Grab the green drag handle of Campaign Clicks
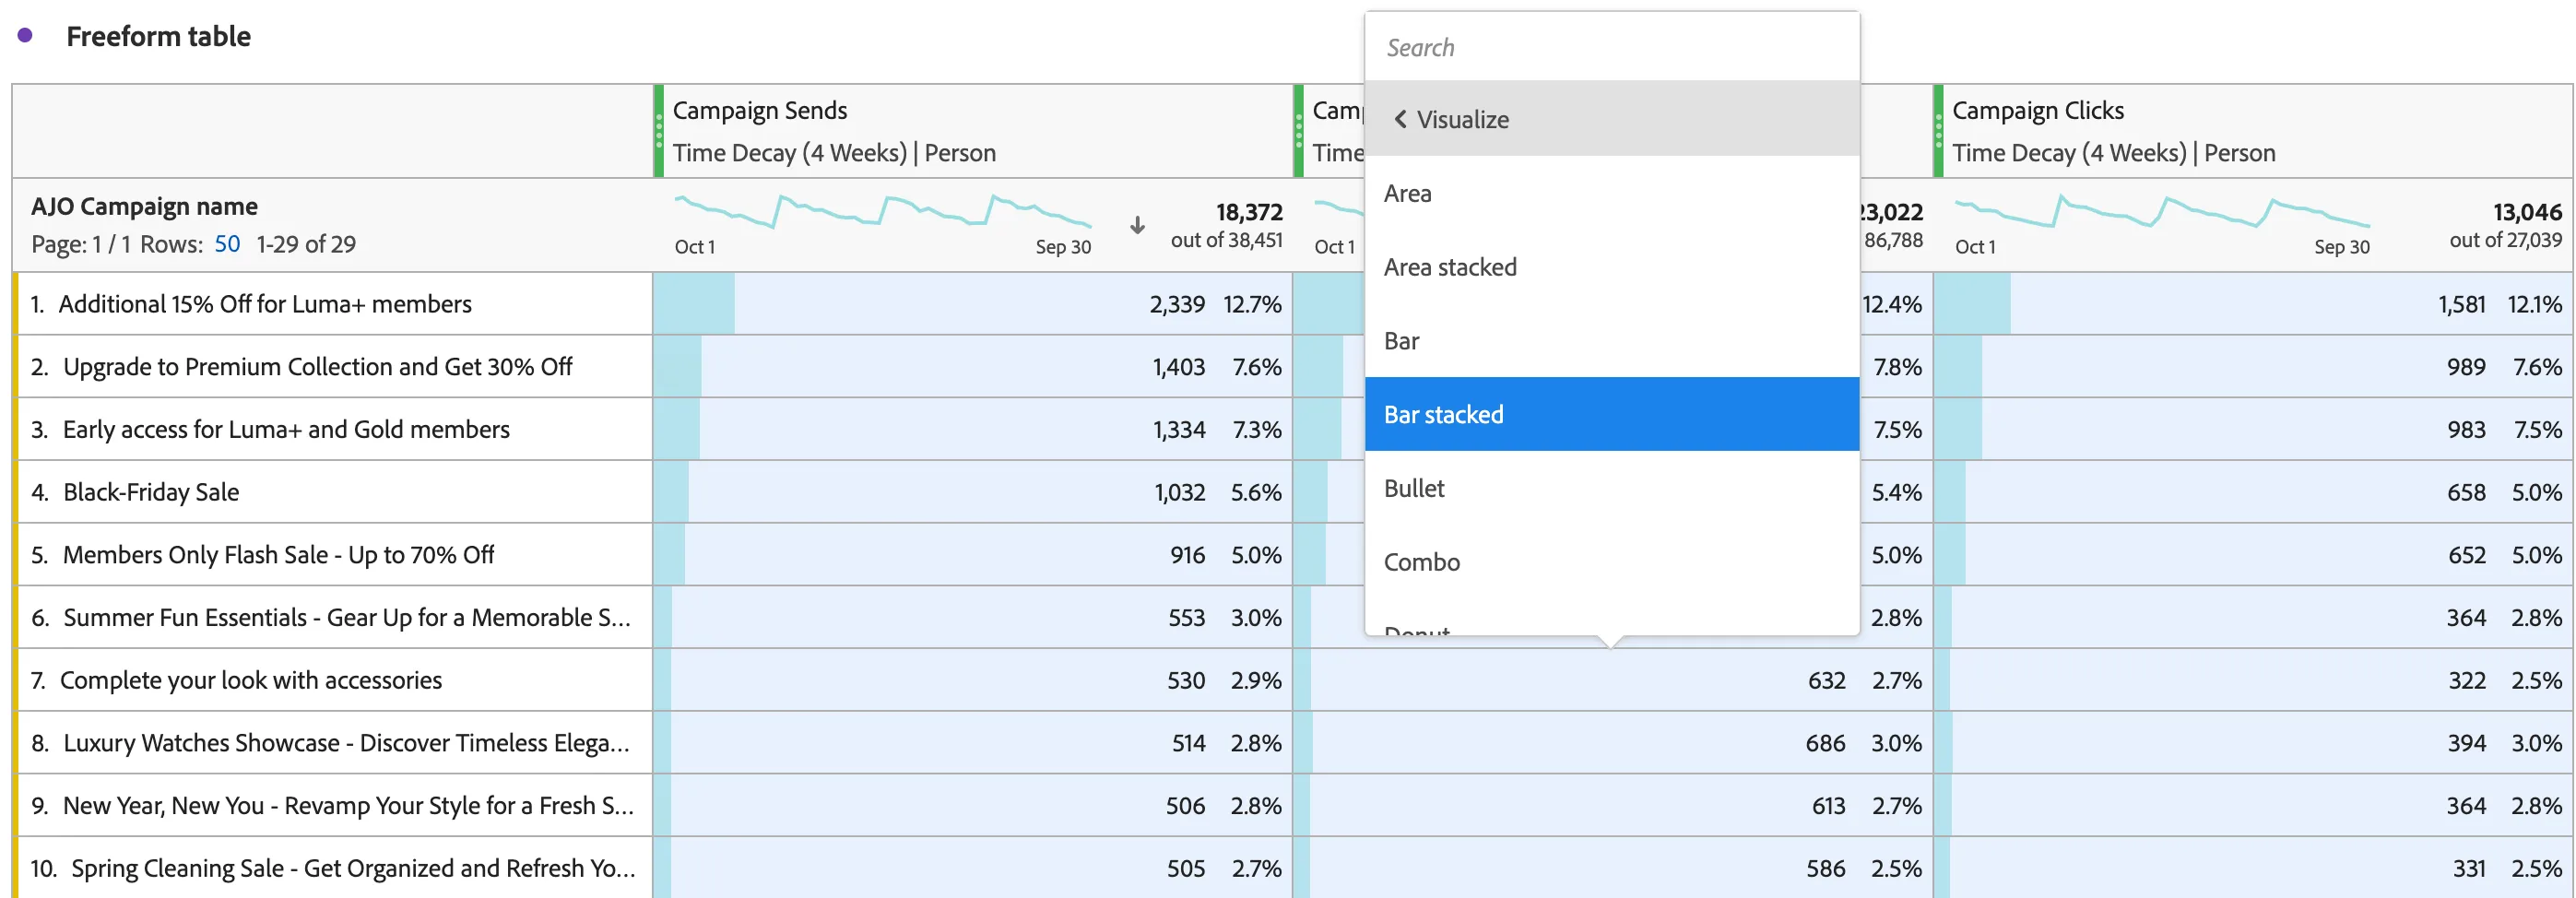Image resolution: width=2576 pixels, height=898 pixels. (1938, 131)
